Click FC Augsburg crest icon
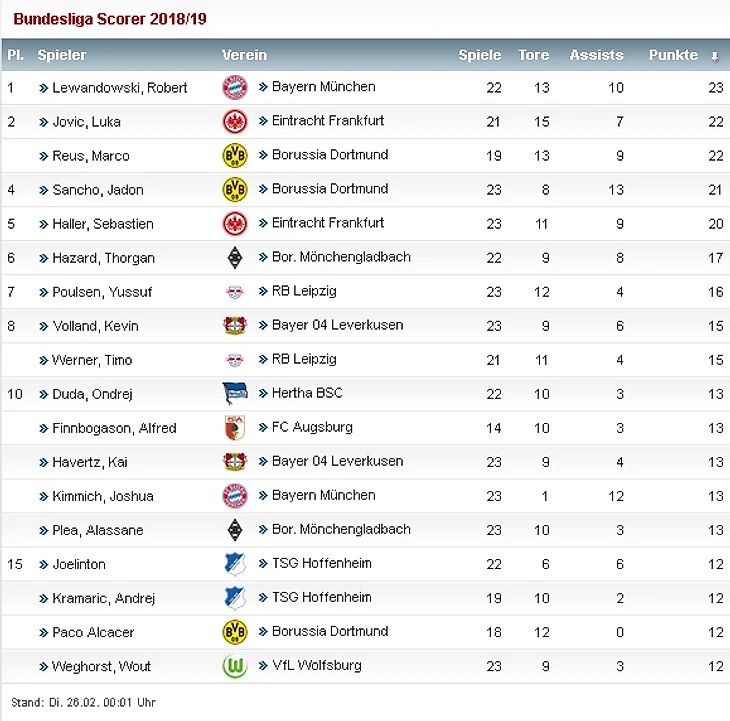This screenshot has width=730, height=721. 234,427
